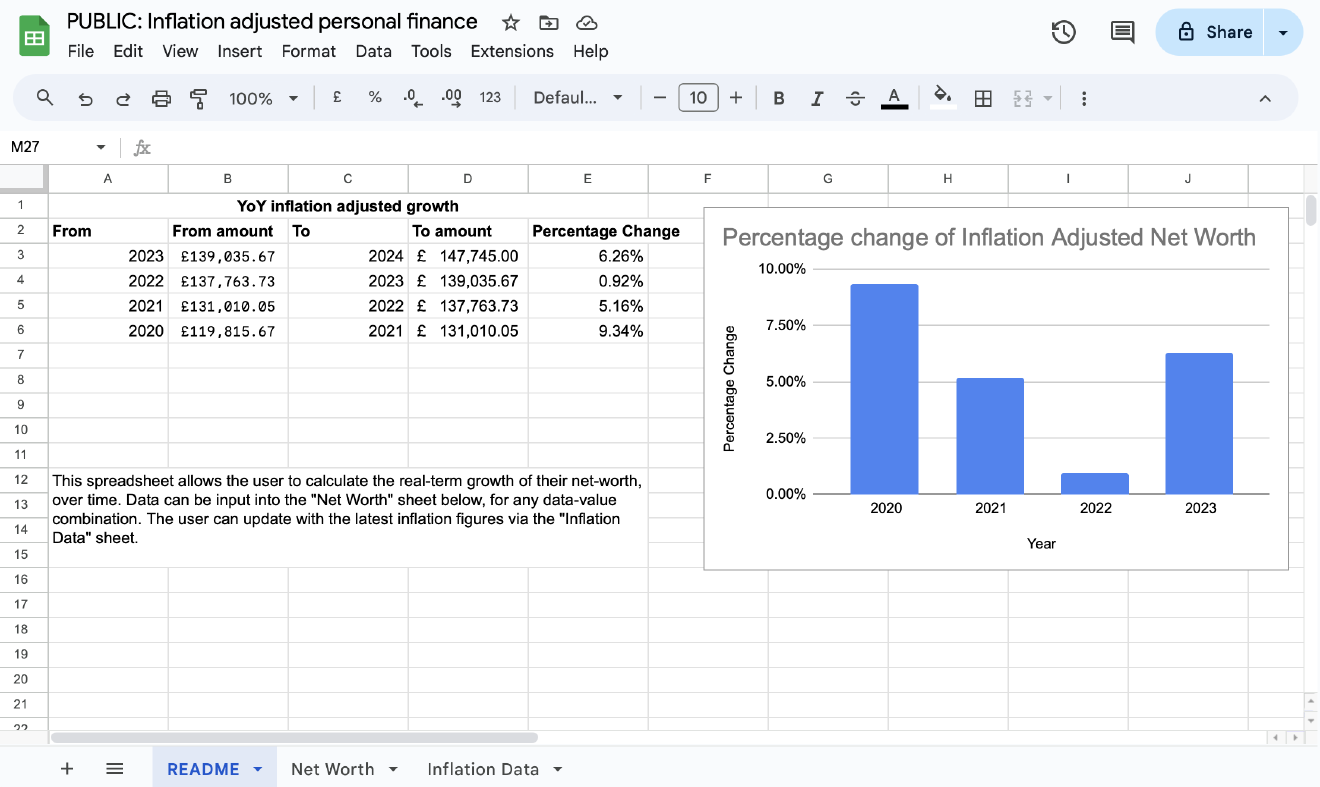This screenshot has height=787, width=1320.
Task: Select the paint format roller icon
Action: [198, 98]
